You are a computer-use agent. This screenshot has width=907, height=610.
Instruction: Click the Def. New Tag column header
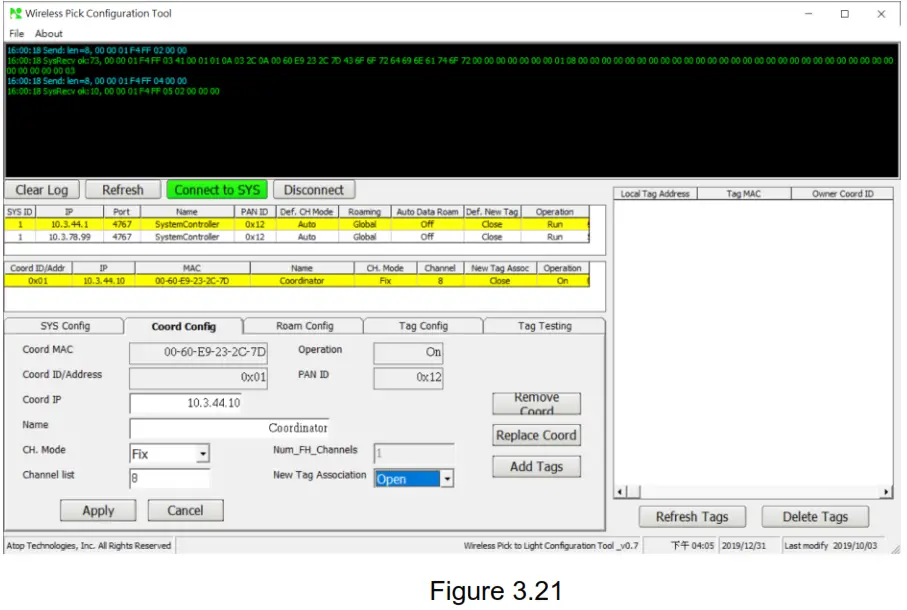coord(492,212)
